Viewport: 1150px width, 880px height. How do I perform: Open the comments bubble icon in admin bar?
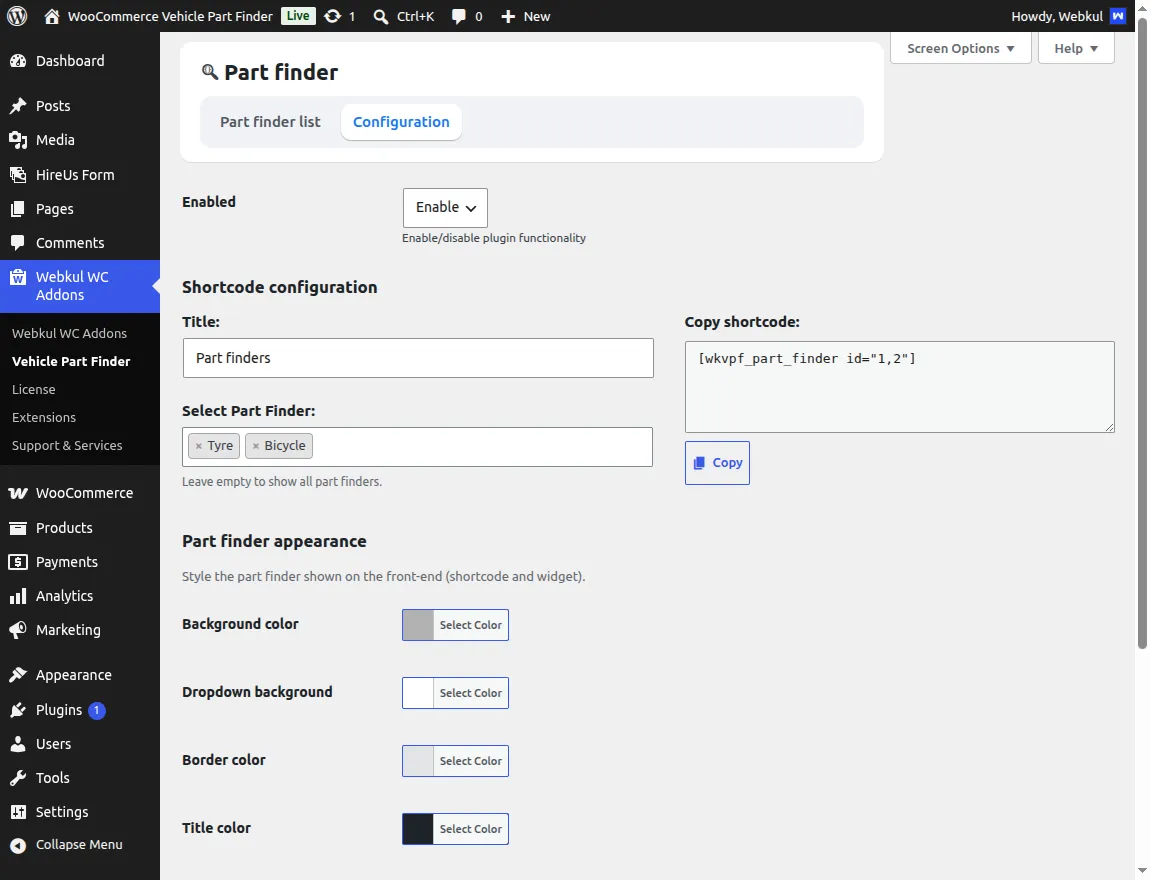tap(458, 16)
